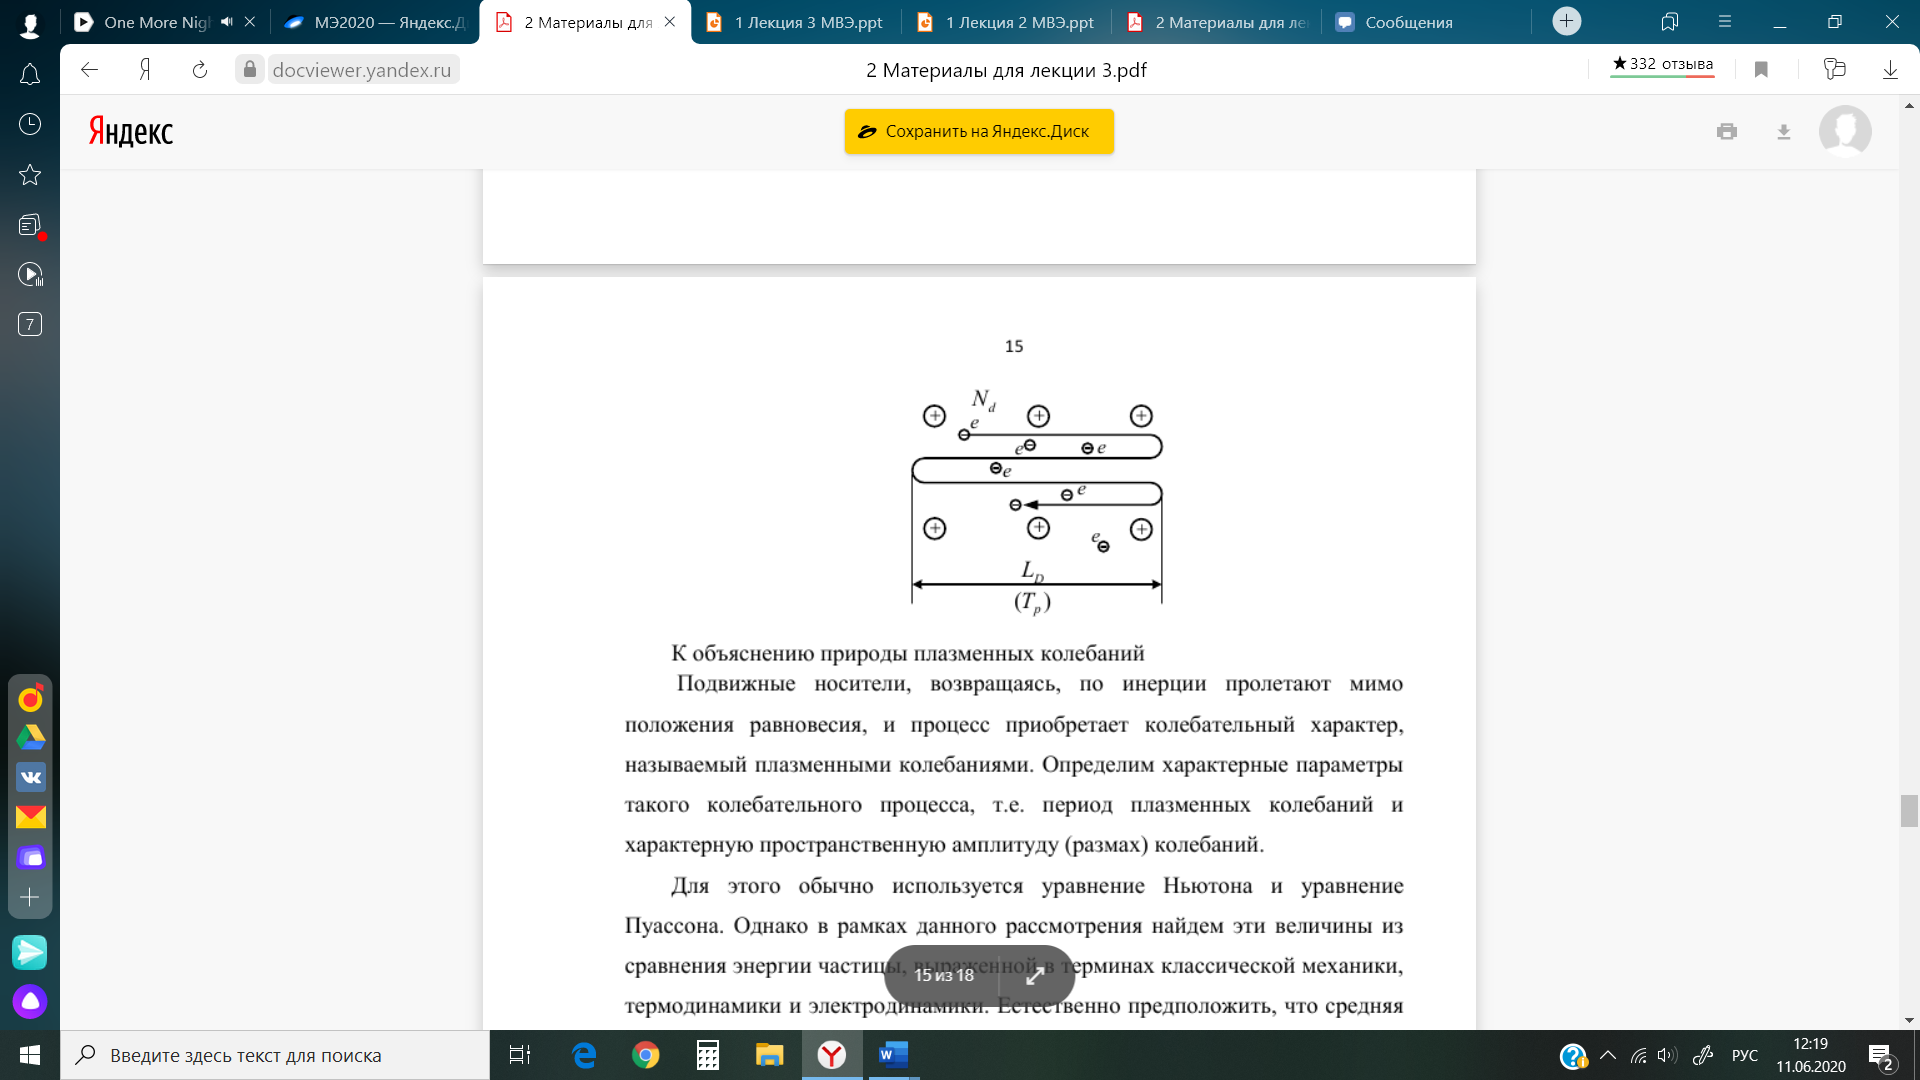
Task: Click the vertical scrollbar thumb
Action: 1909,810
